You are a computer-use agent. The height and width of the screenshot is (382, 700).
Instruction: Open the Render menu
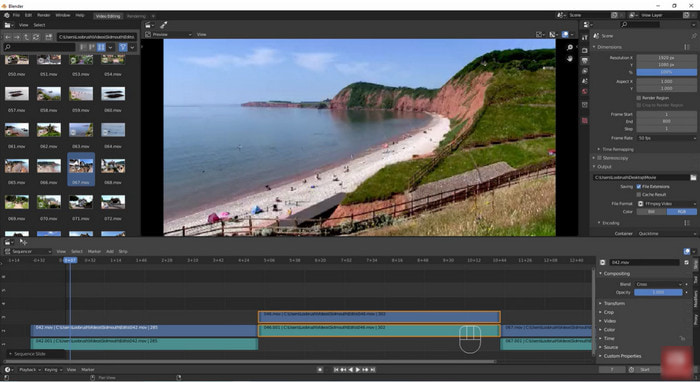[44, 15]
